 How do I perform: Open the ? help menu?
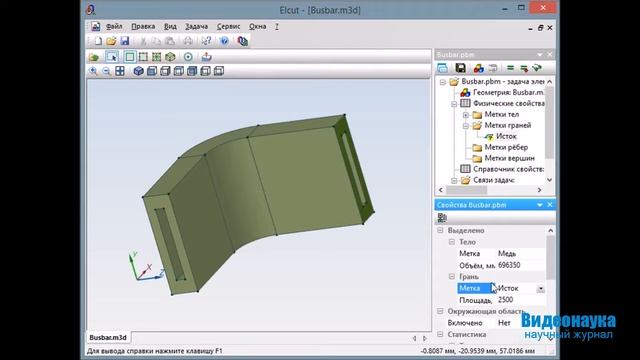[x=277, y=27]
